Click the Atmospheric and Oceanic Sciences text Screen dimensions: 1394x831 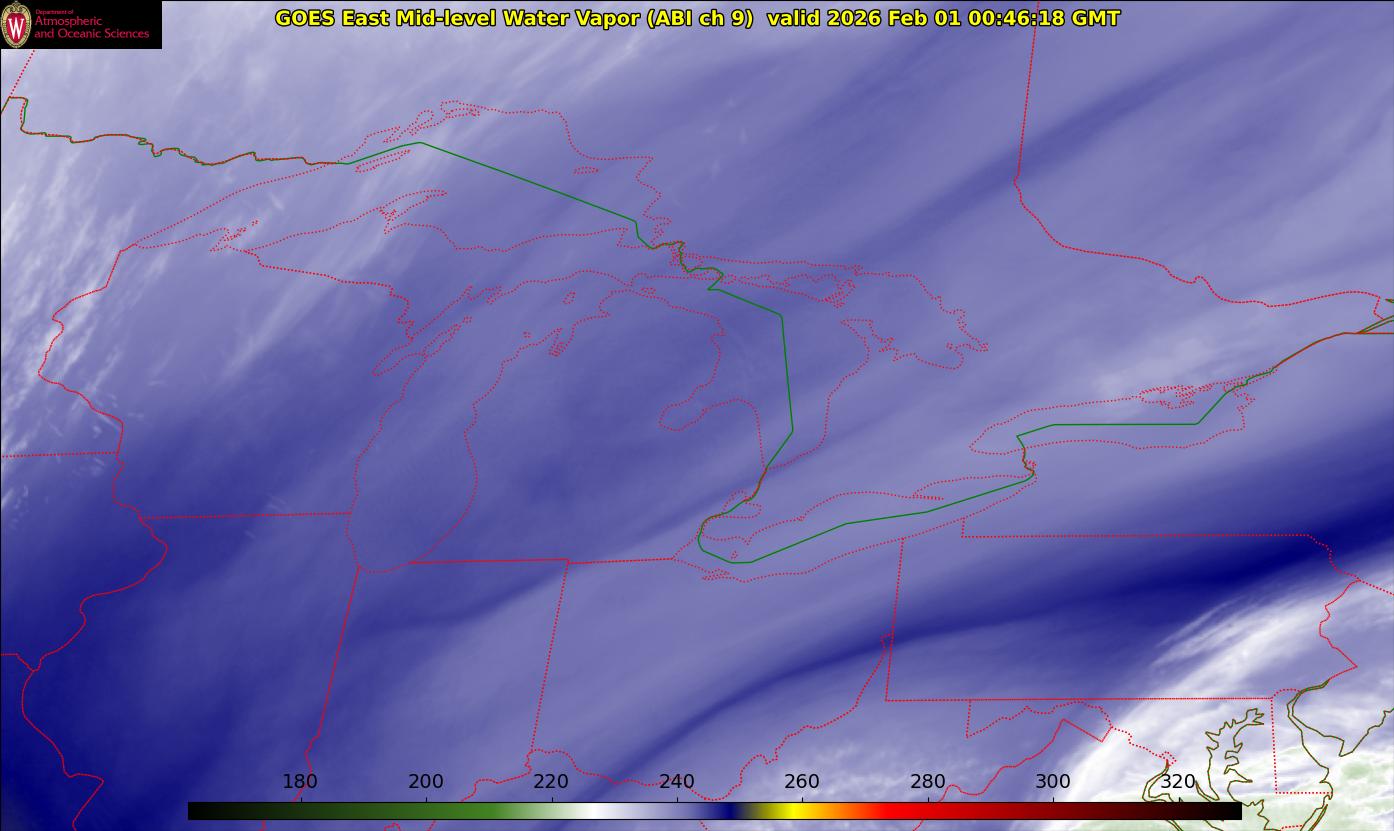(x=92, y=27)
